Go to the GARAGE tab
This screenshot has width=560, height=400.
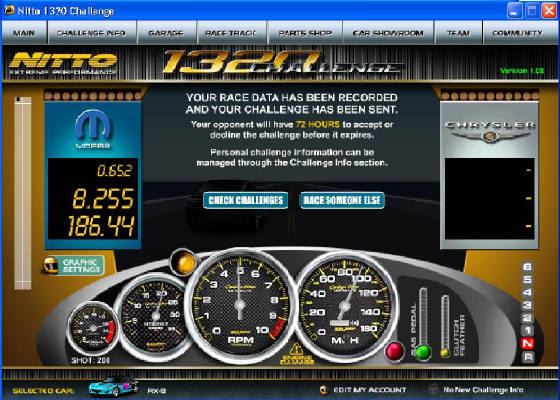coord(166,33)
